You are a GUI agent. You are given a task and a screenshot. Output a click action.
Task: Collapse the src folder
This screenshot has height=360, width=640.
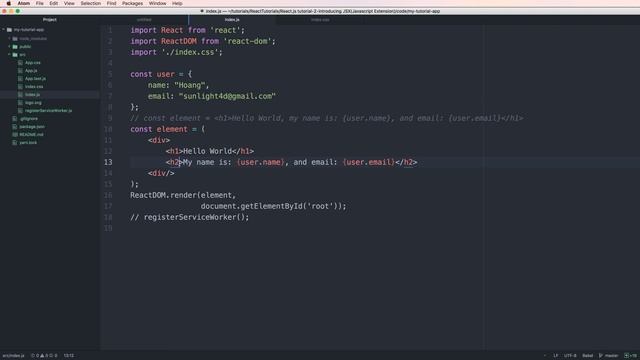point(9,55)
